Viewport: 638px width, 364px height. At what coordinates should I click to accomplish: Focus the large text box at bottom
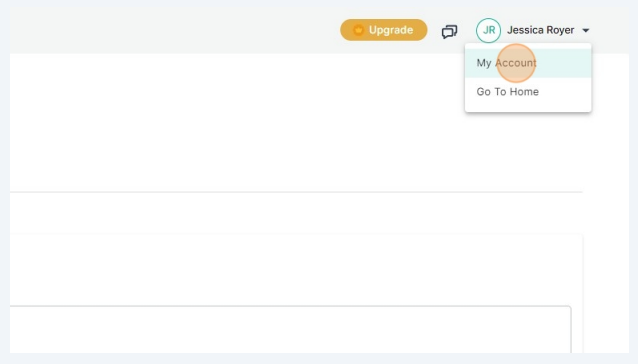tap(290, 330)
